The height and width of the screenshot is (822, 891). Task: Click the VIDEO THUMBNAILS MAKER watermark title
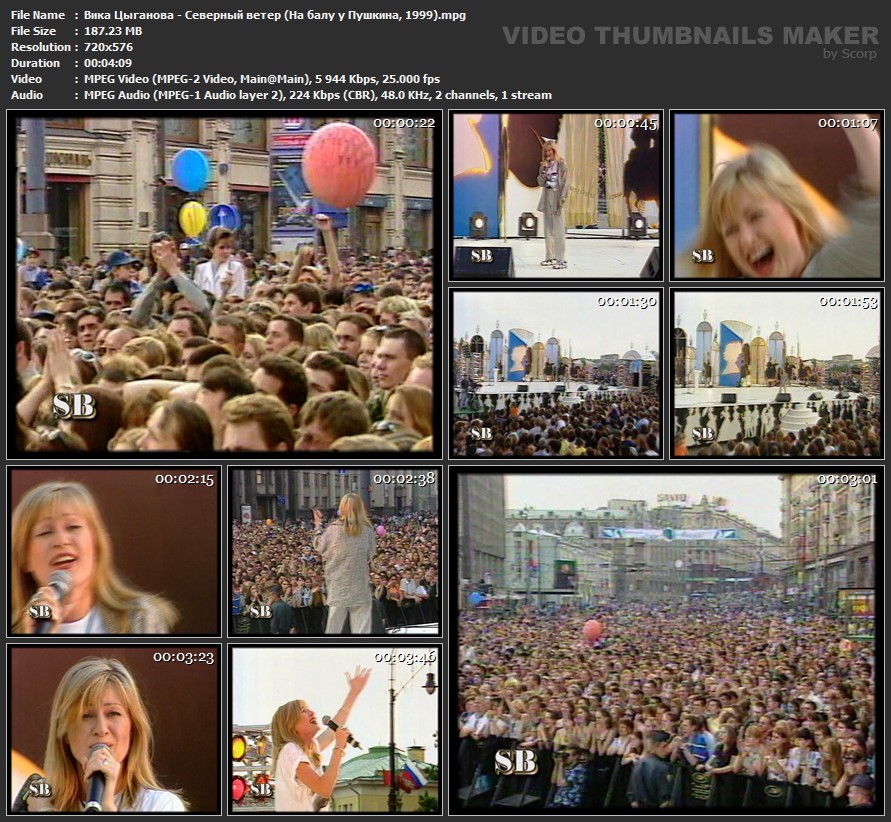688,36
